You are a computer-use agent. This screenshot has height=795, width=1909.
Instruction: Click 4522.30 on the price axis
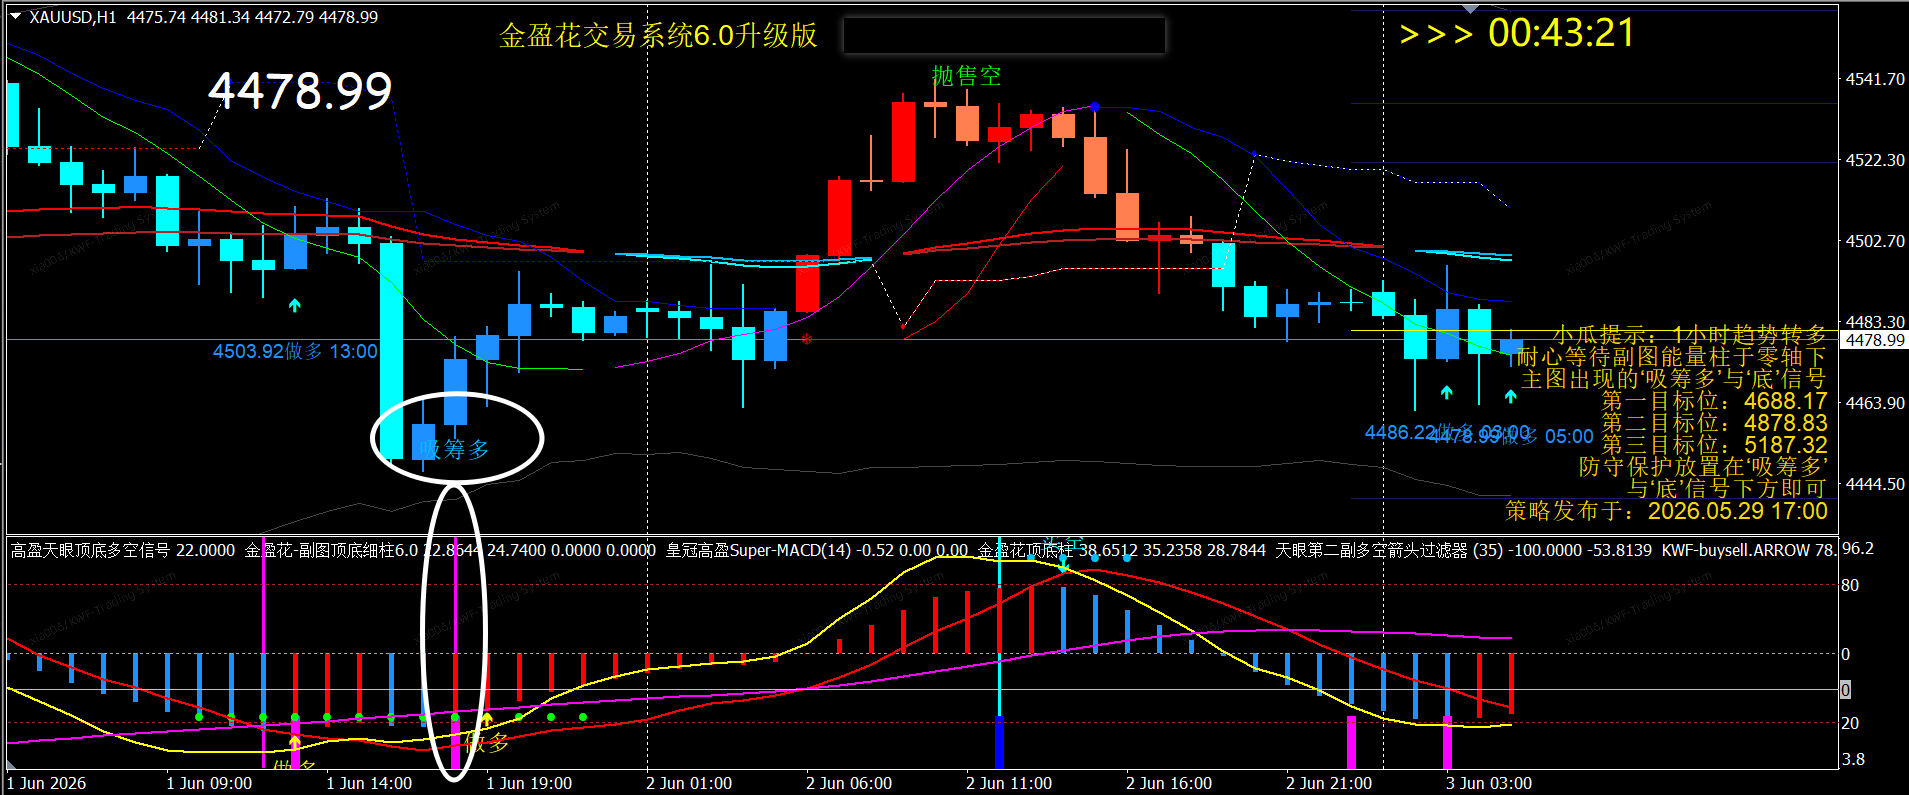point(1875,160)
